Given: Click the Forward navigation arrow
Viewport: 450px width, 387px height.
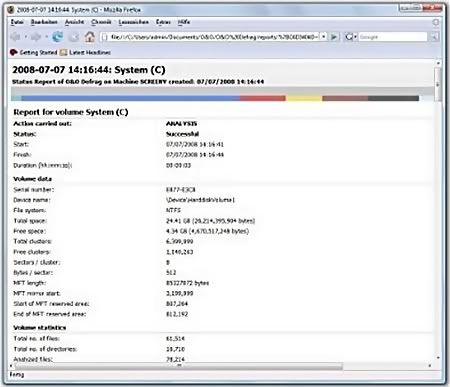Looking at the screenshot, I should 36,37.
